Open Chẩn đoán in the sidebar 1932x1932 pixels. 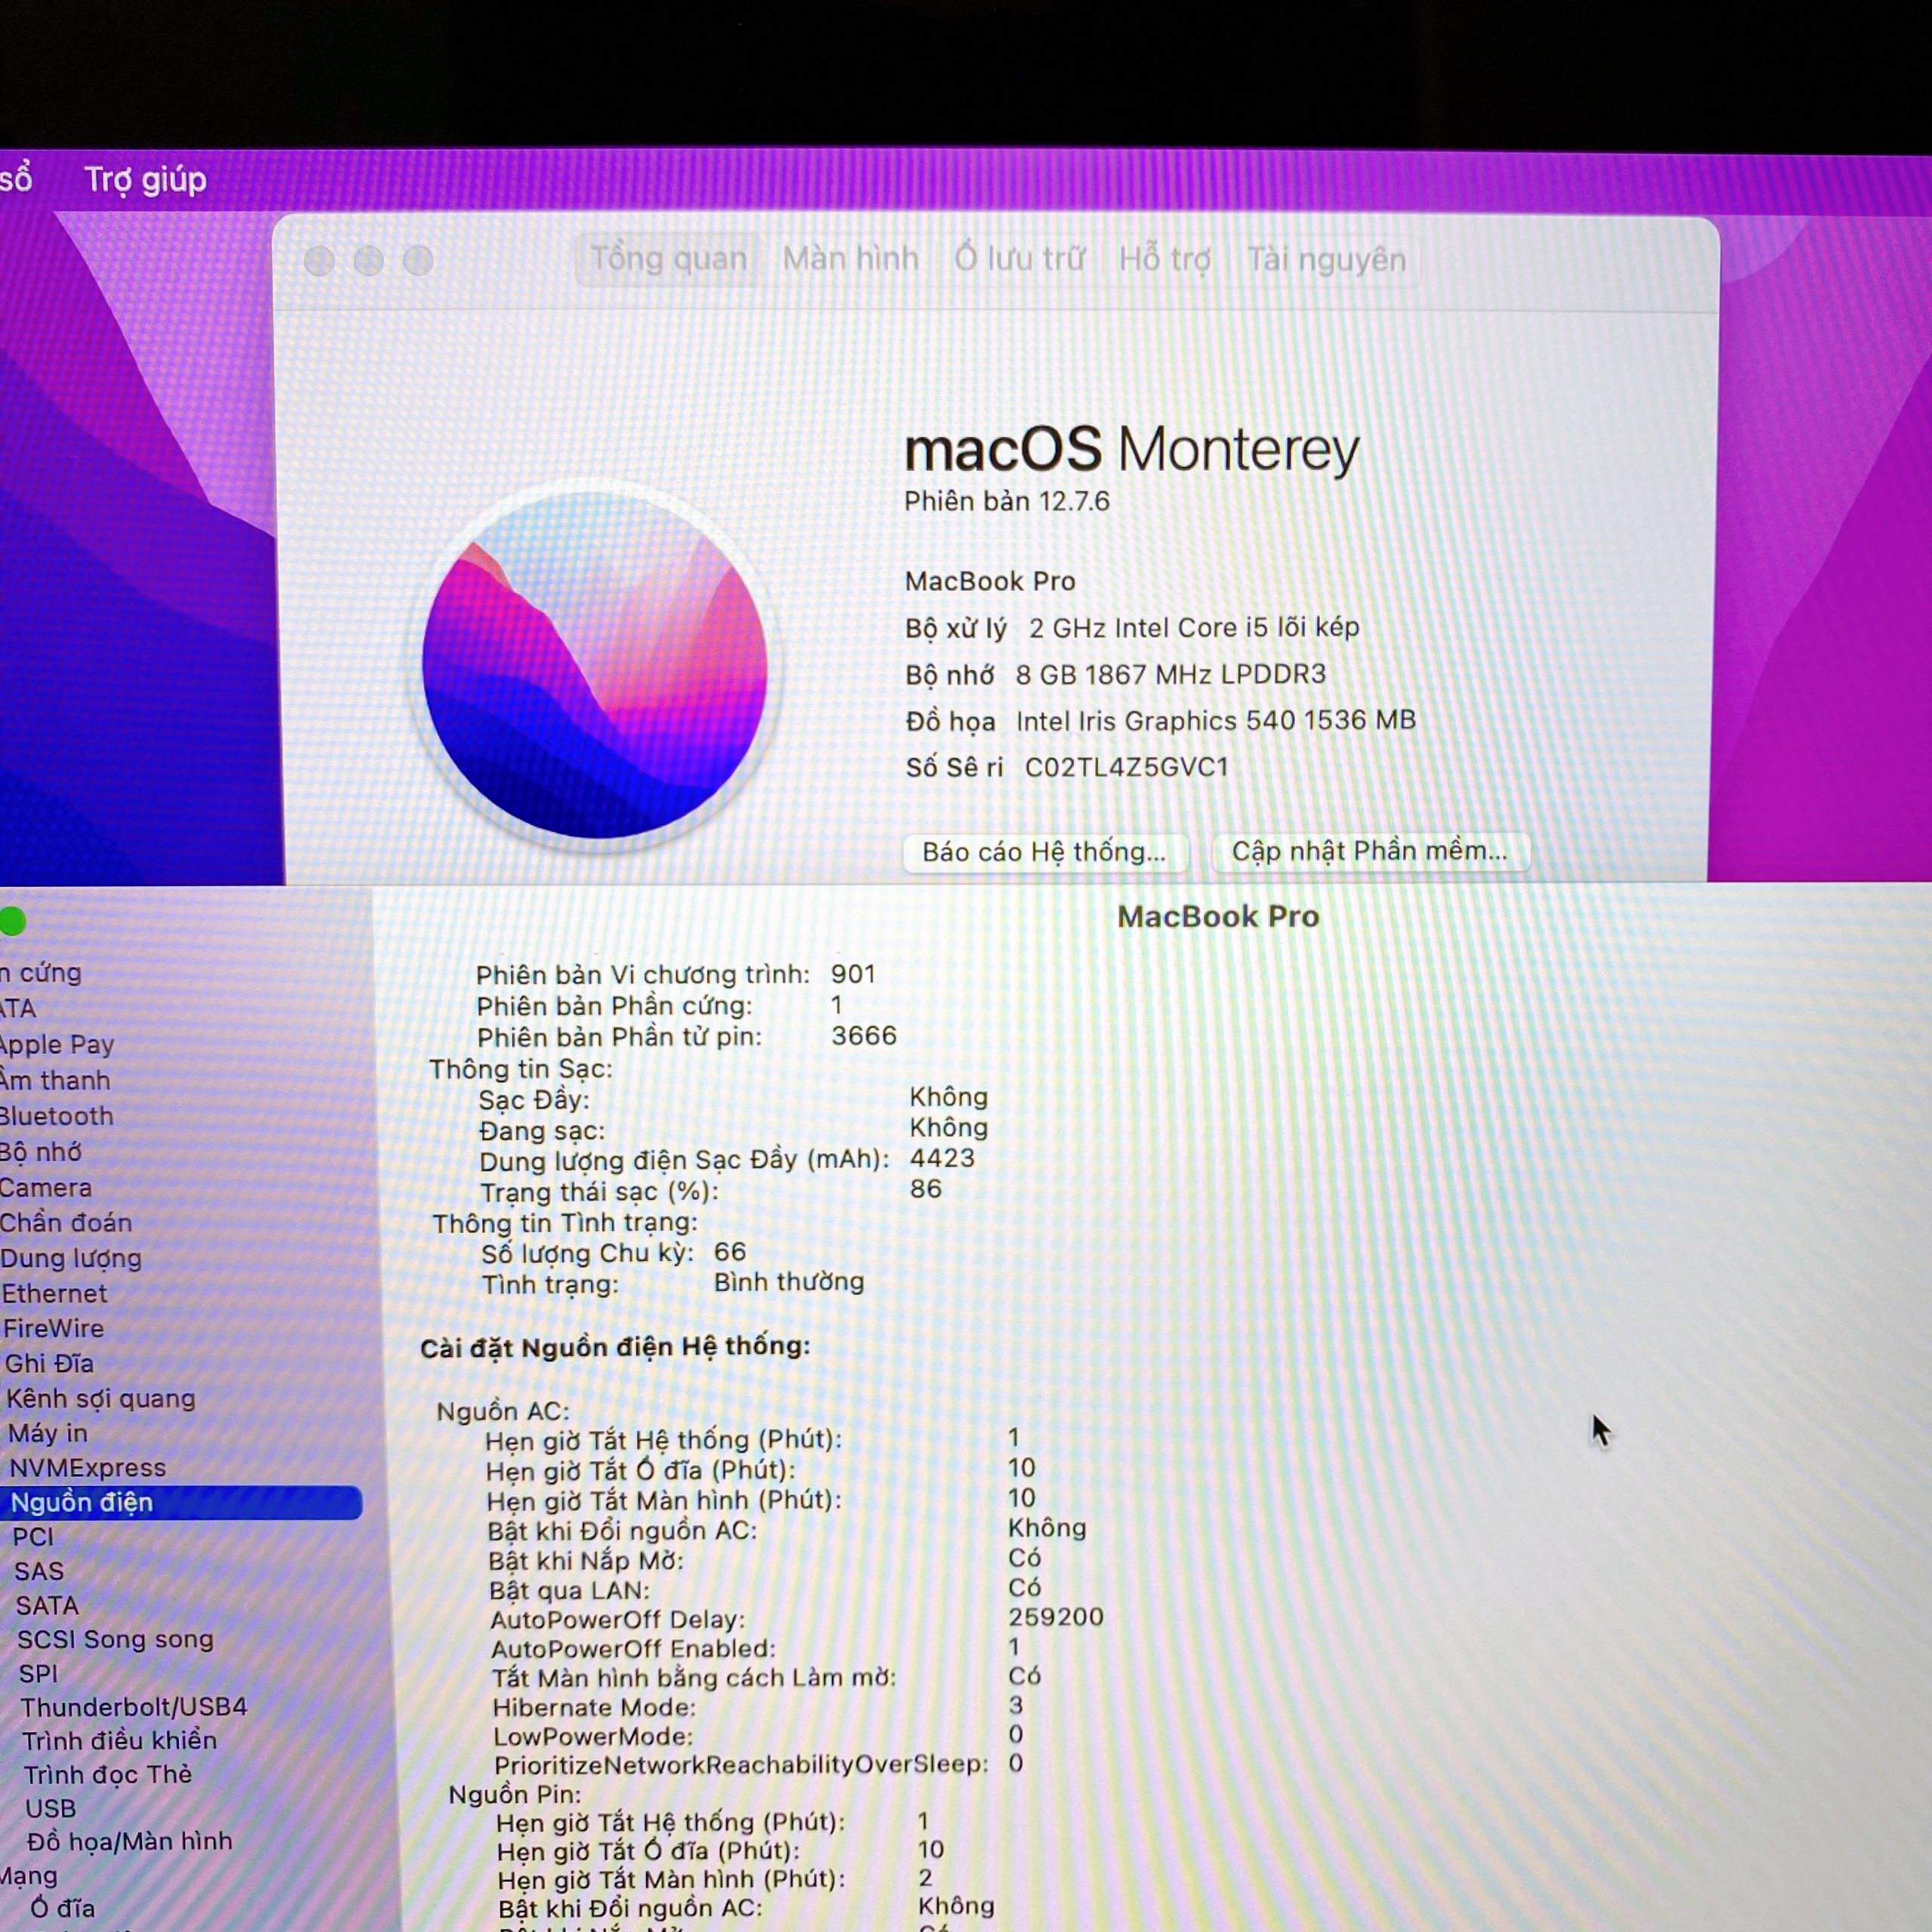tap(66, 1222)
